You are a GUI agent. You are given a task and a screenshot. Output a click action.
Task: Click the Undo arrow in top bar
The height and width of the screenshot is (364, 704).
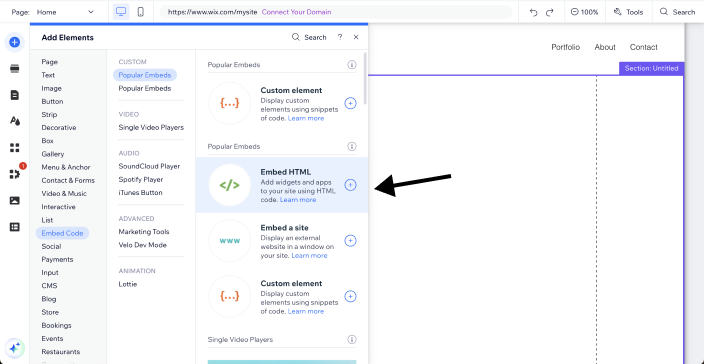tap(533, 13)
